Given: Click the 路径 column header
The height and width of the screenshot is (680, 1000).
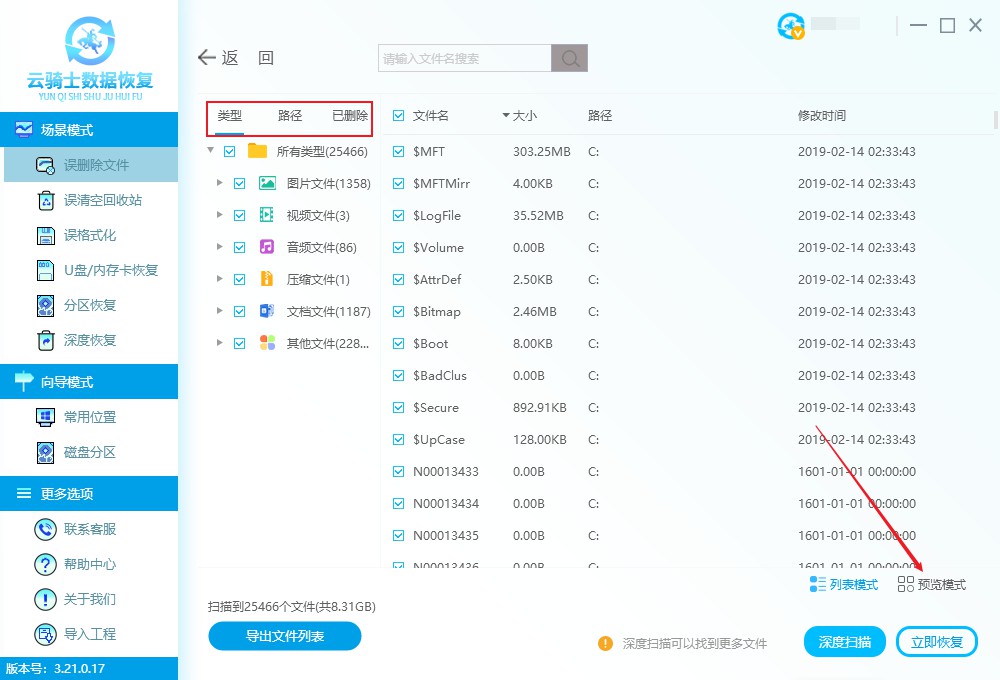Looking at the screenshot, I should [599, 115].
